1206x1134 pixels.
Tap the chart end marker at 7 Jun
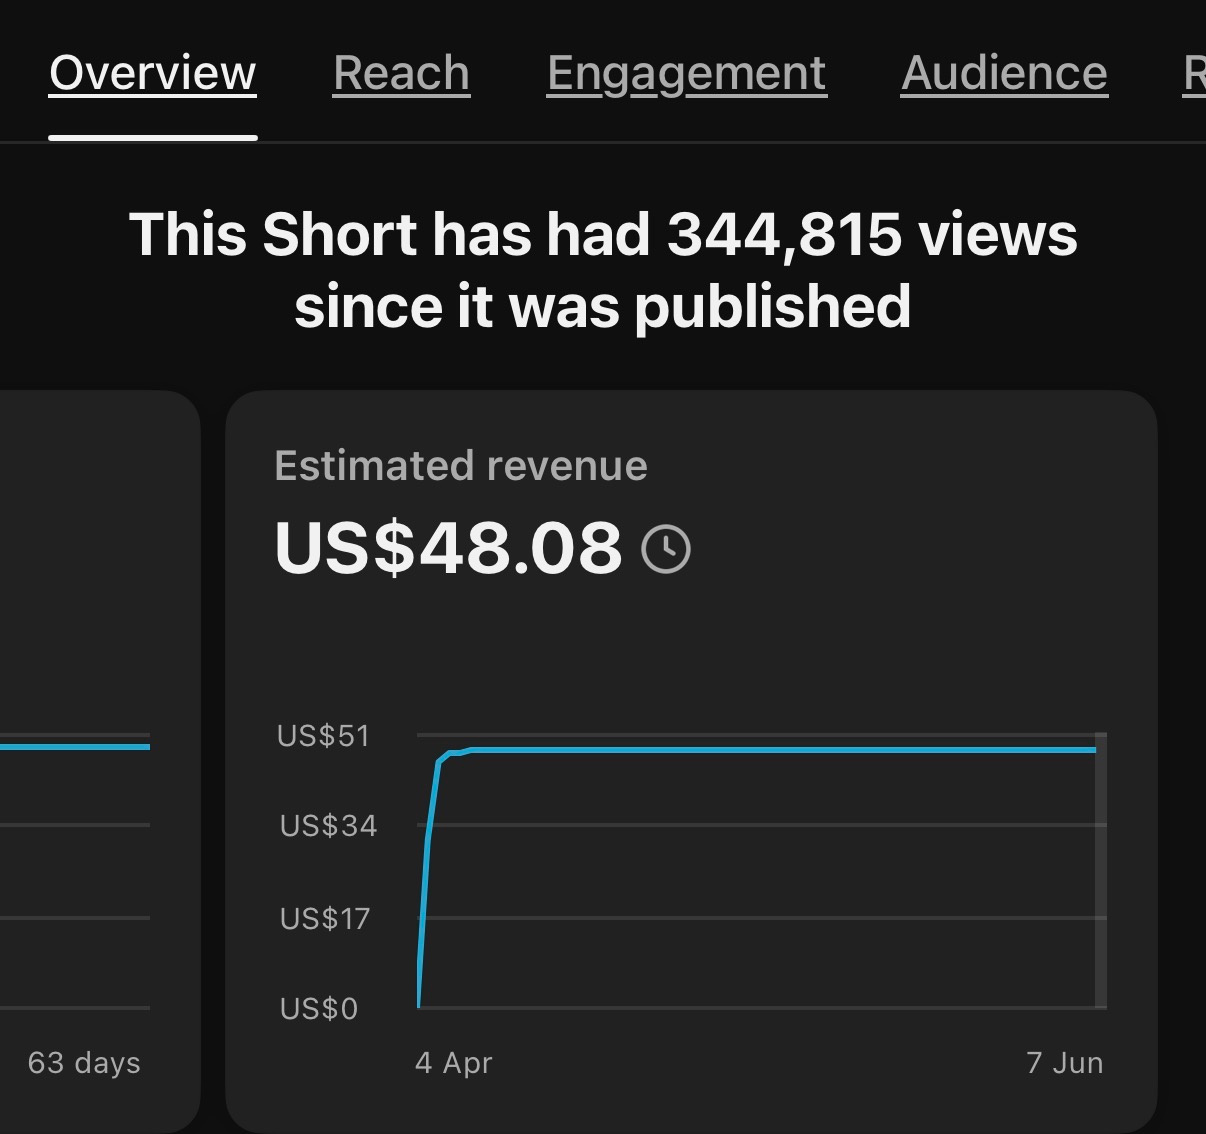1101,870
